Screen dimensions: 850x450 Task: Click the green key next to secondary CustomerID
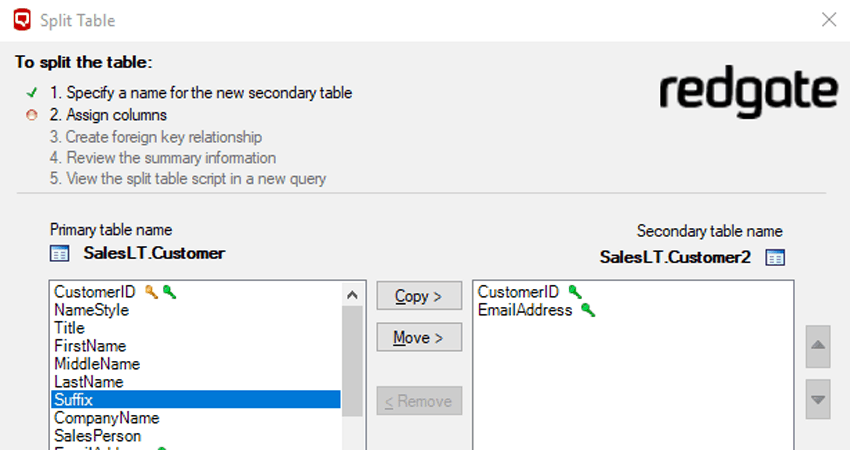tap(575, 292)
